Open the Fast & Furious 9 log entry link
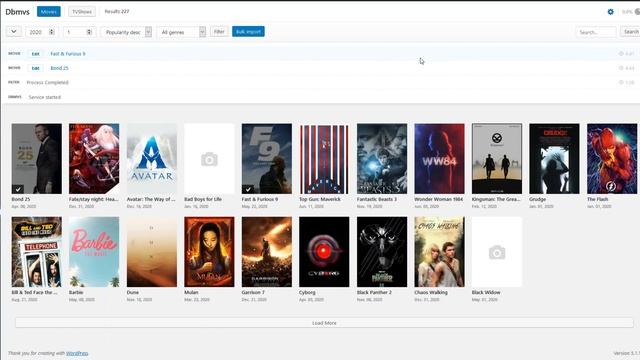This screenshot has width=640, height=360. (x=68, y=54)
